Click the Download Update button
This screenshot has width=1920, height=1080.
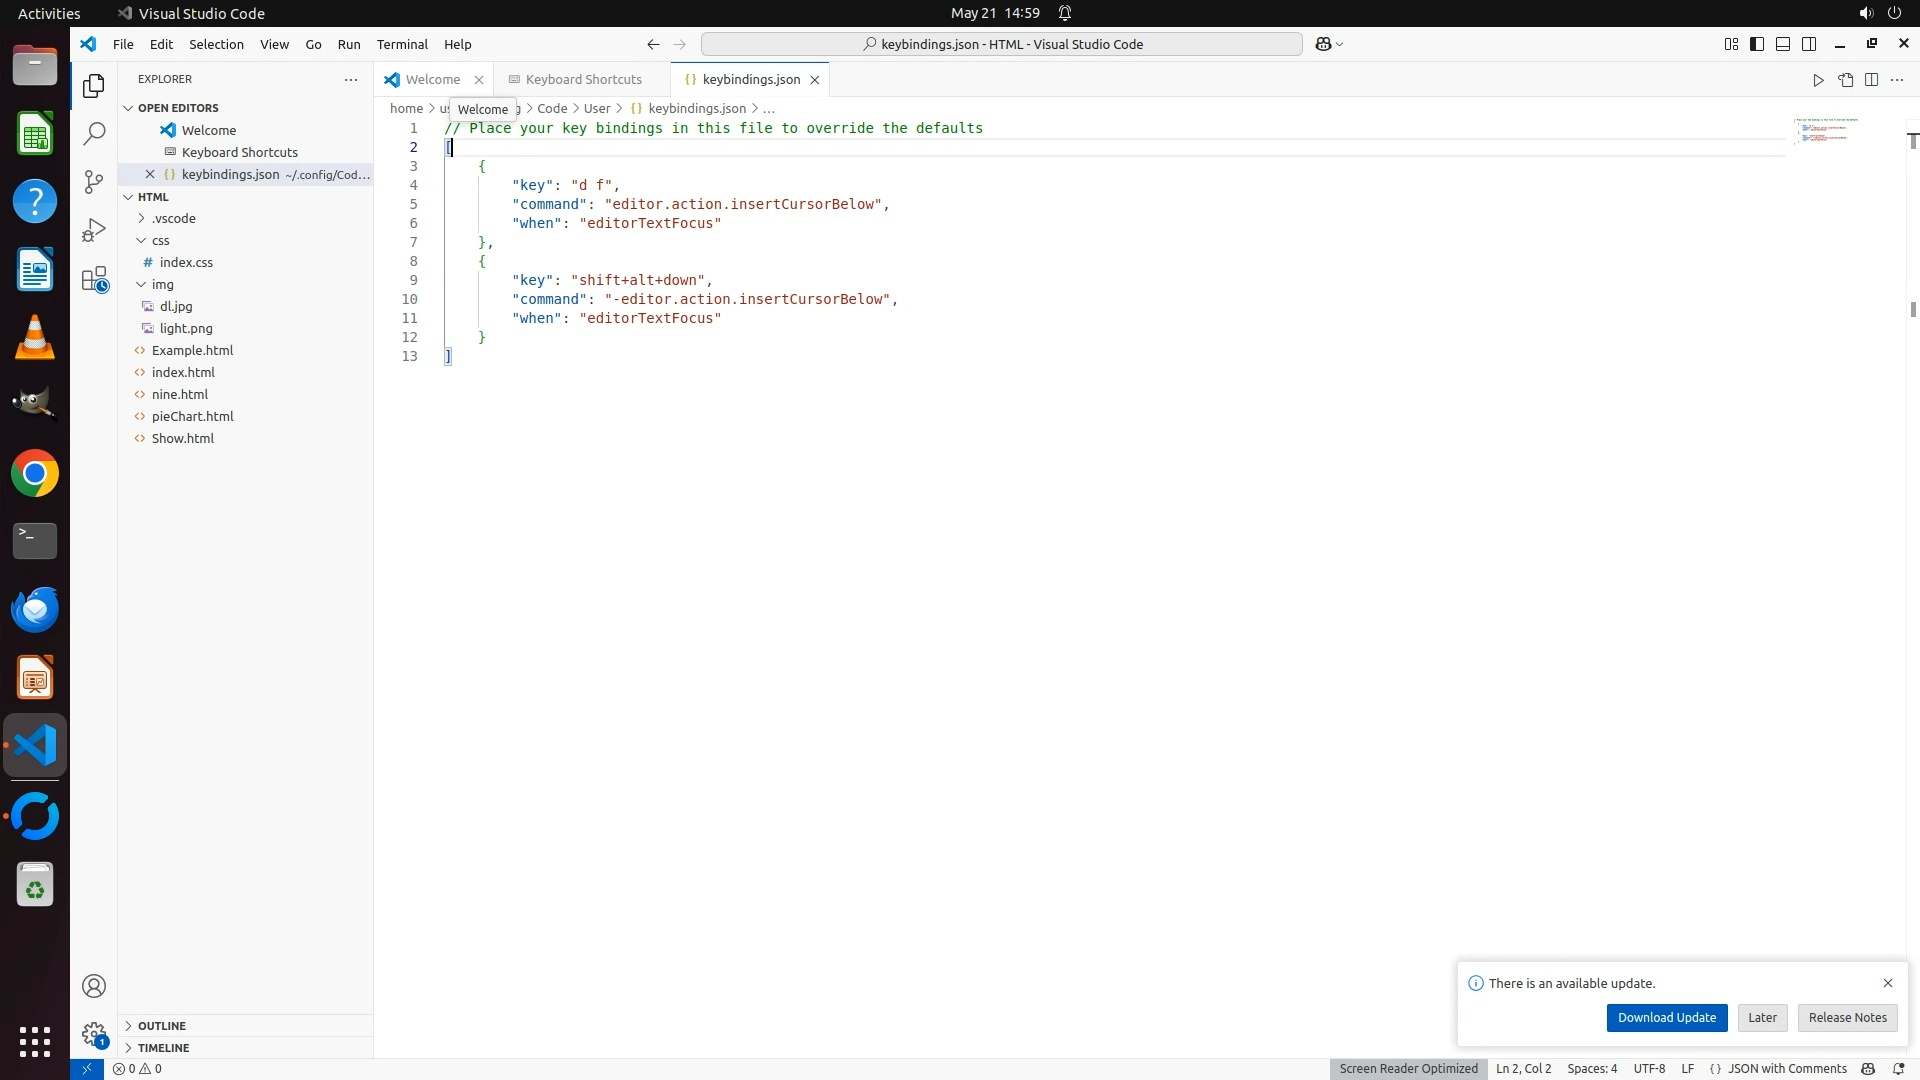[1666, 1017]
